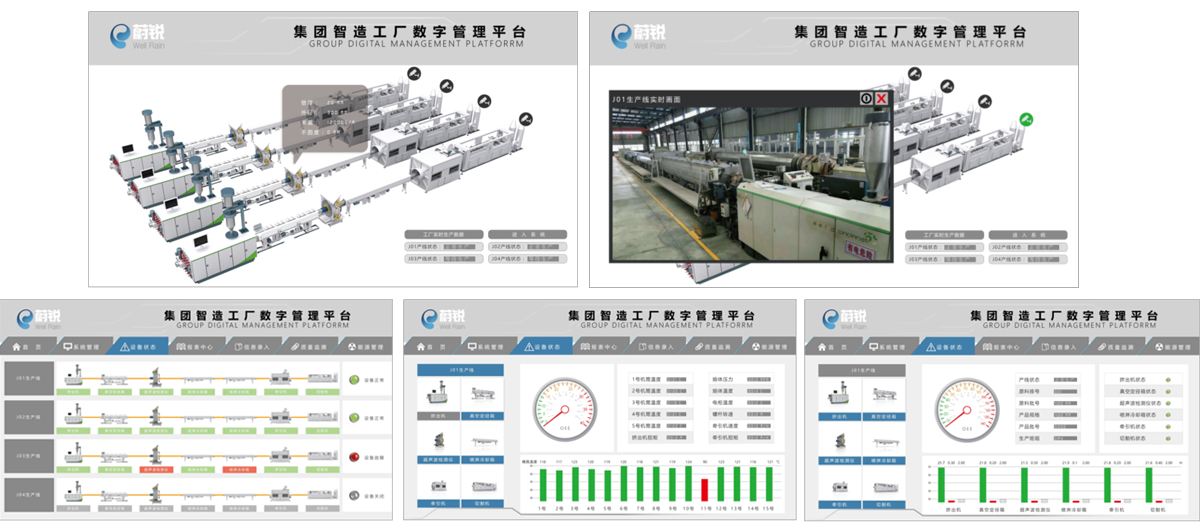Click the OEE gauge in the temperature chart panel
The height and width of the screenshot is (531, 1200).
564,410
